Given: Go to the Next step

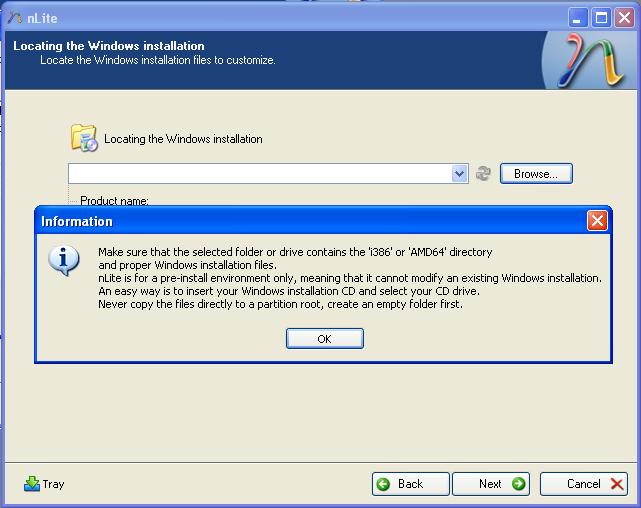Looking at the screenshot, I should click(x=491, y=484).
